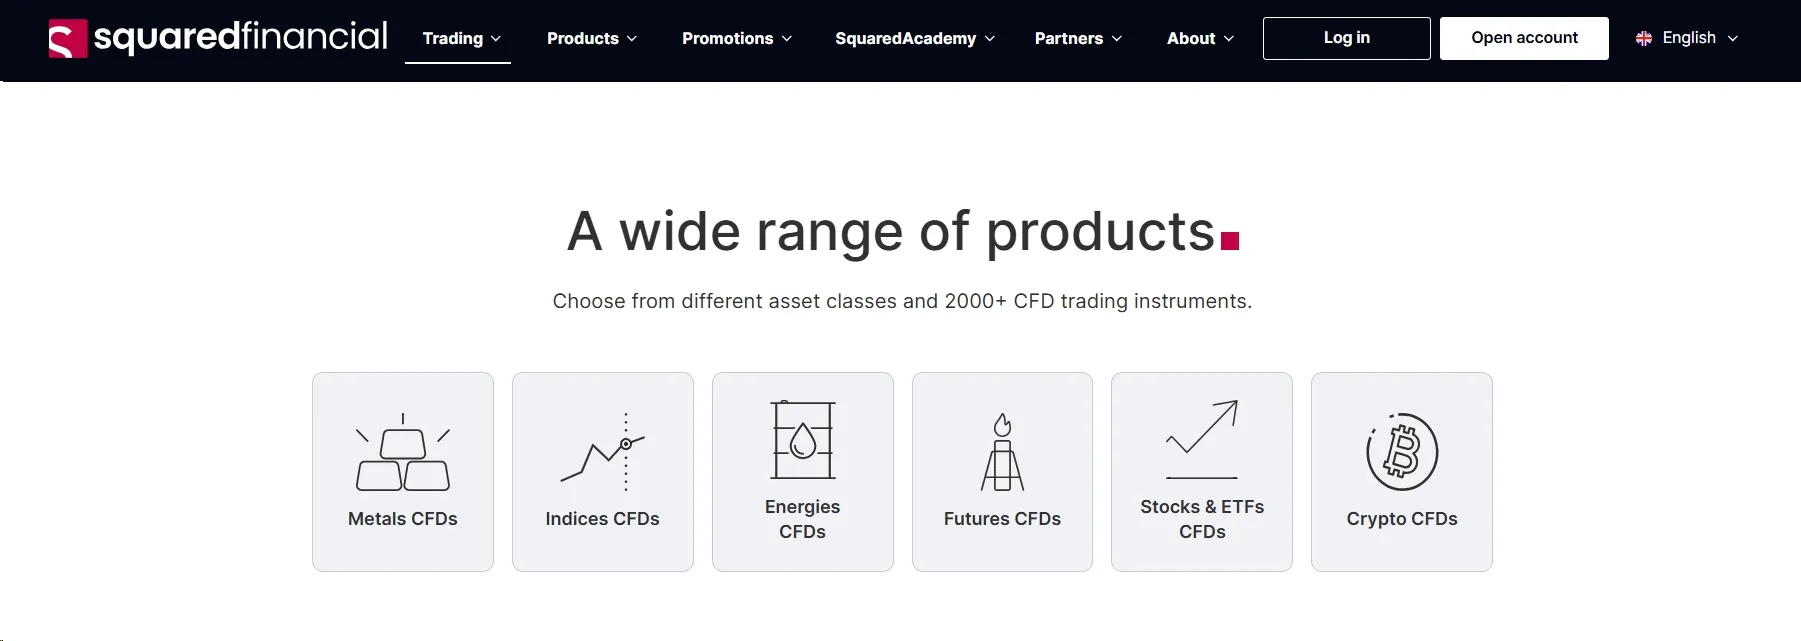Open the SquaredAcademy menu
The image size is (1801, 641).
(915, 38)
